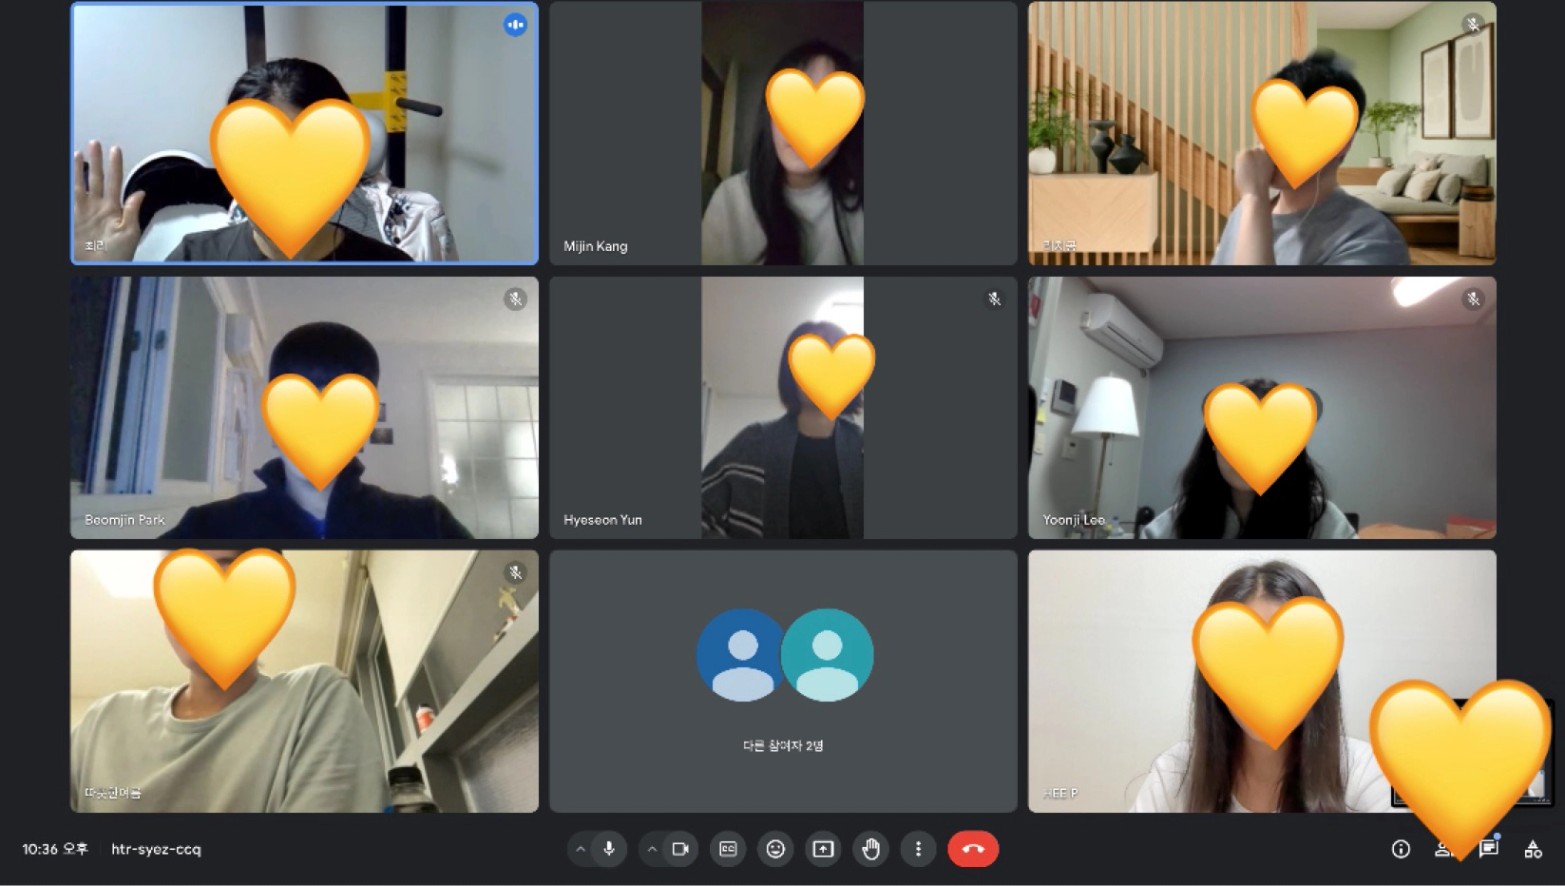This screenshot has width=1565, height=886.
Task: Click muted mic icon on top-right staircase tile
Action: (x=1473, y=25)
